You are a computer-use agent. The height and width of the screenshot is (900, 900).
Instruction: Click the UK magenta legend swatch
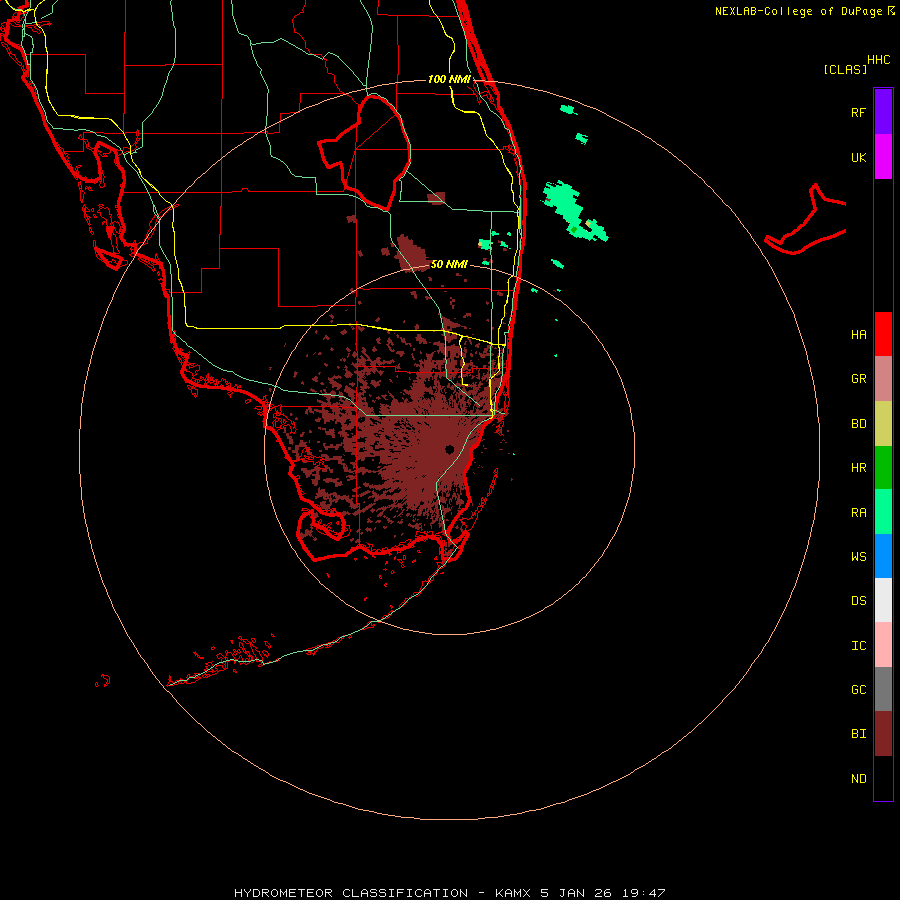883,157
